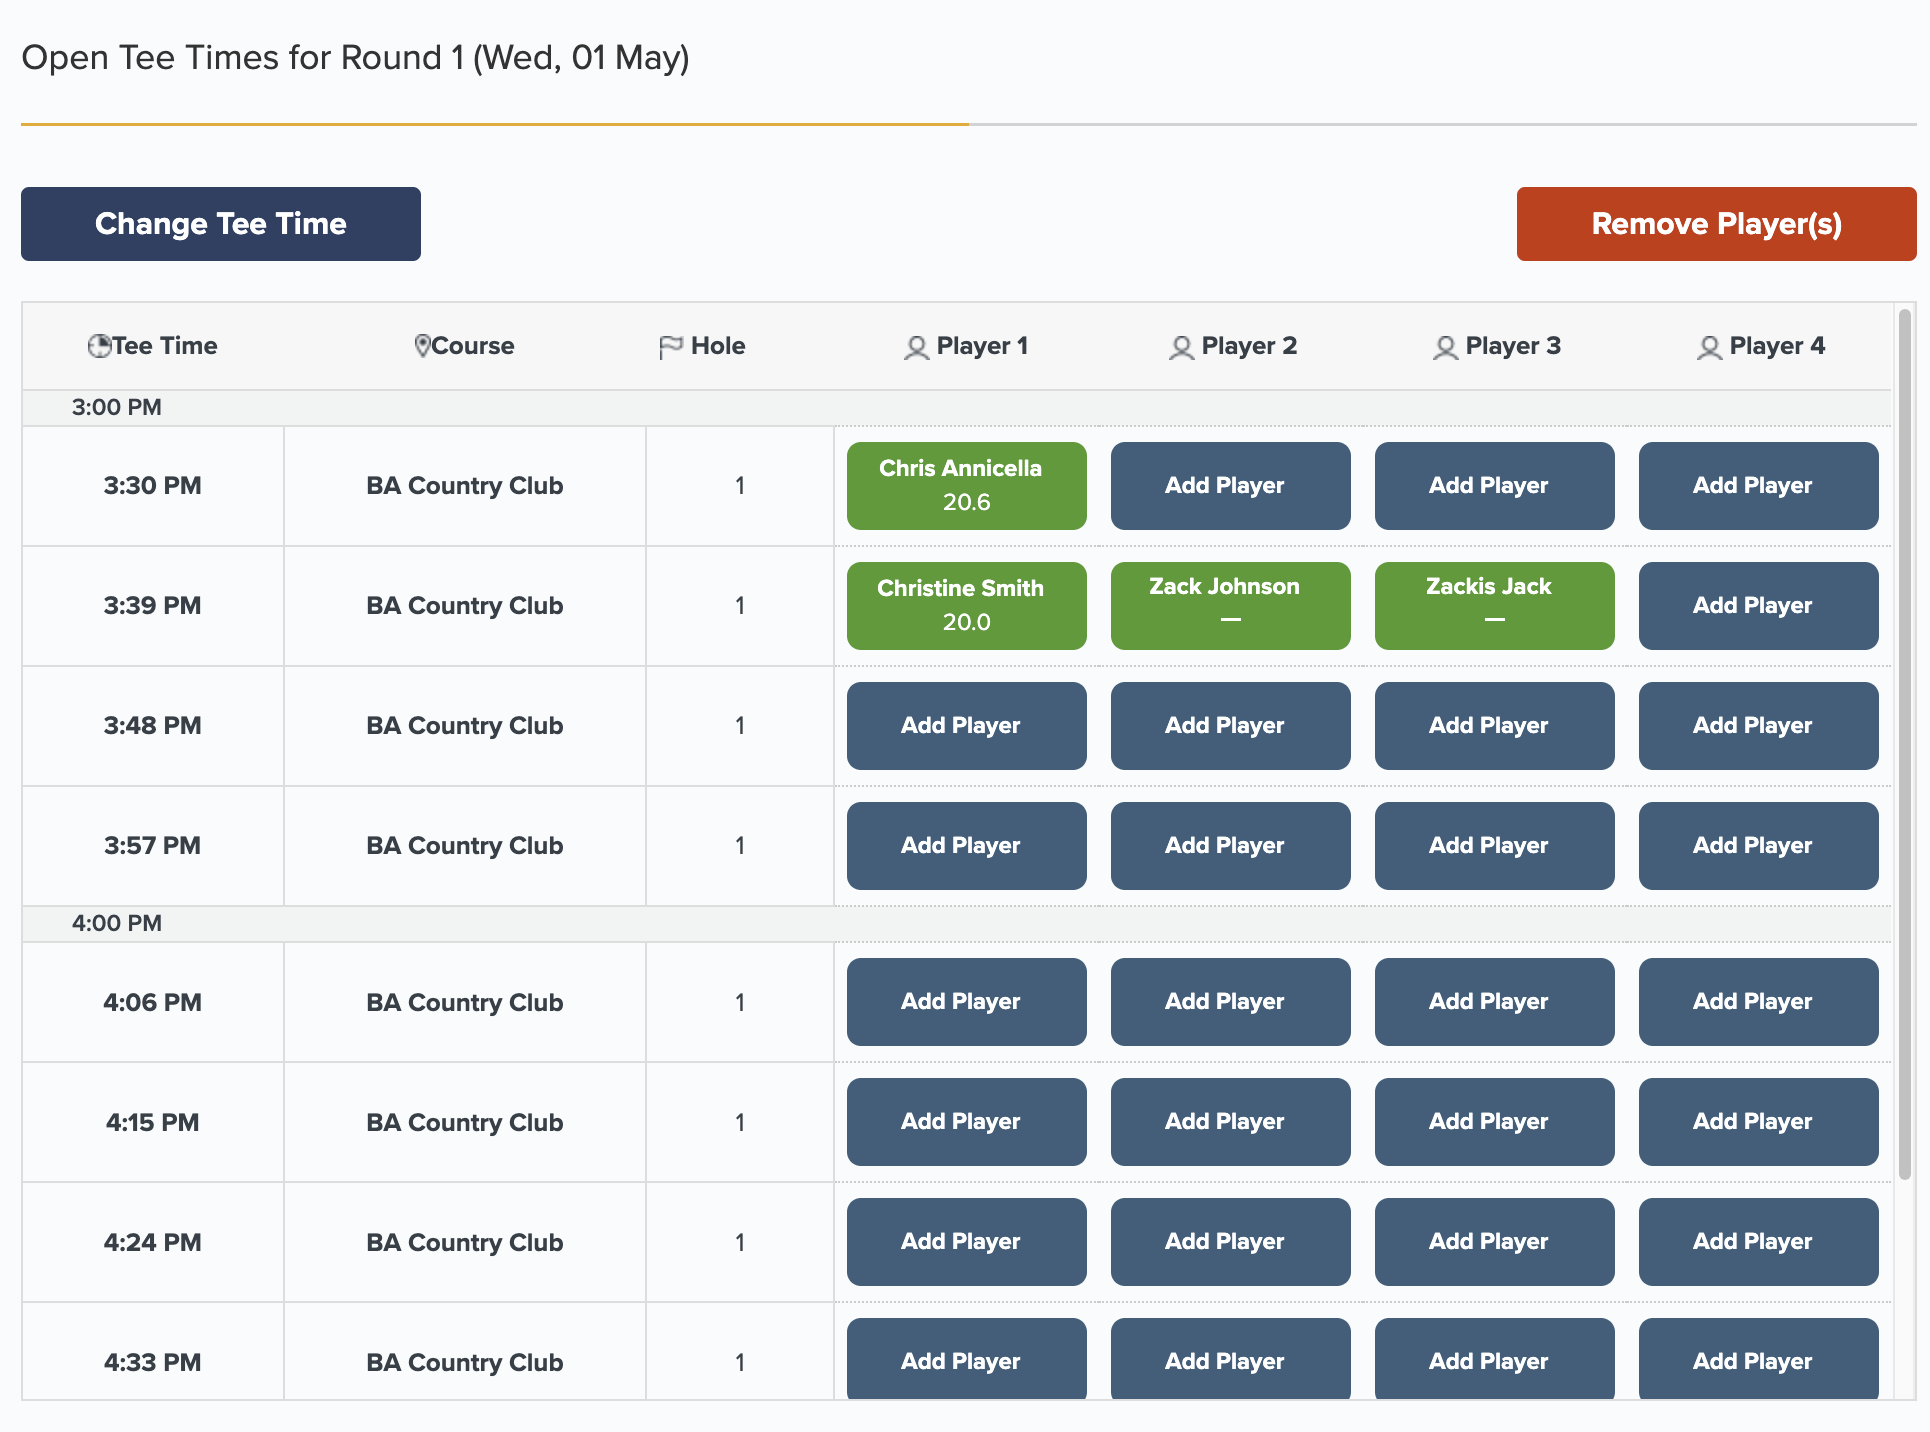Select Zackis Jack's player slot
Viewport: 1930px width, 1432px height.
[x=1494, y=606]
